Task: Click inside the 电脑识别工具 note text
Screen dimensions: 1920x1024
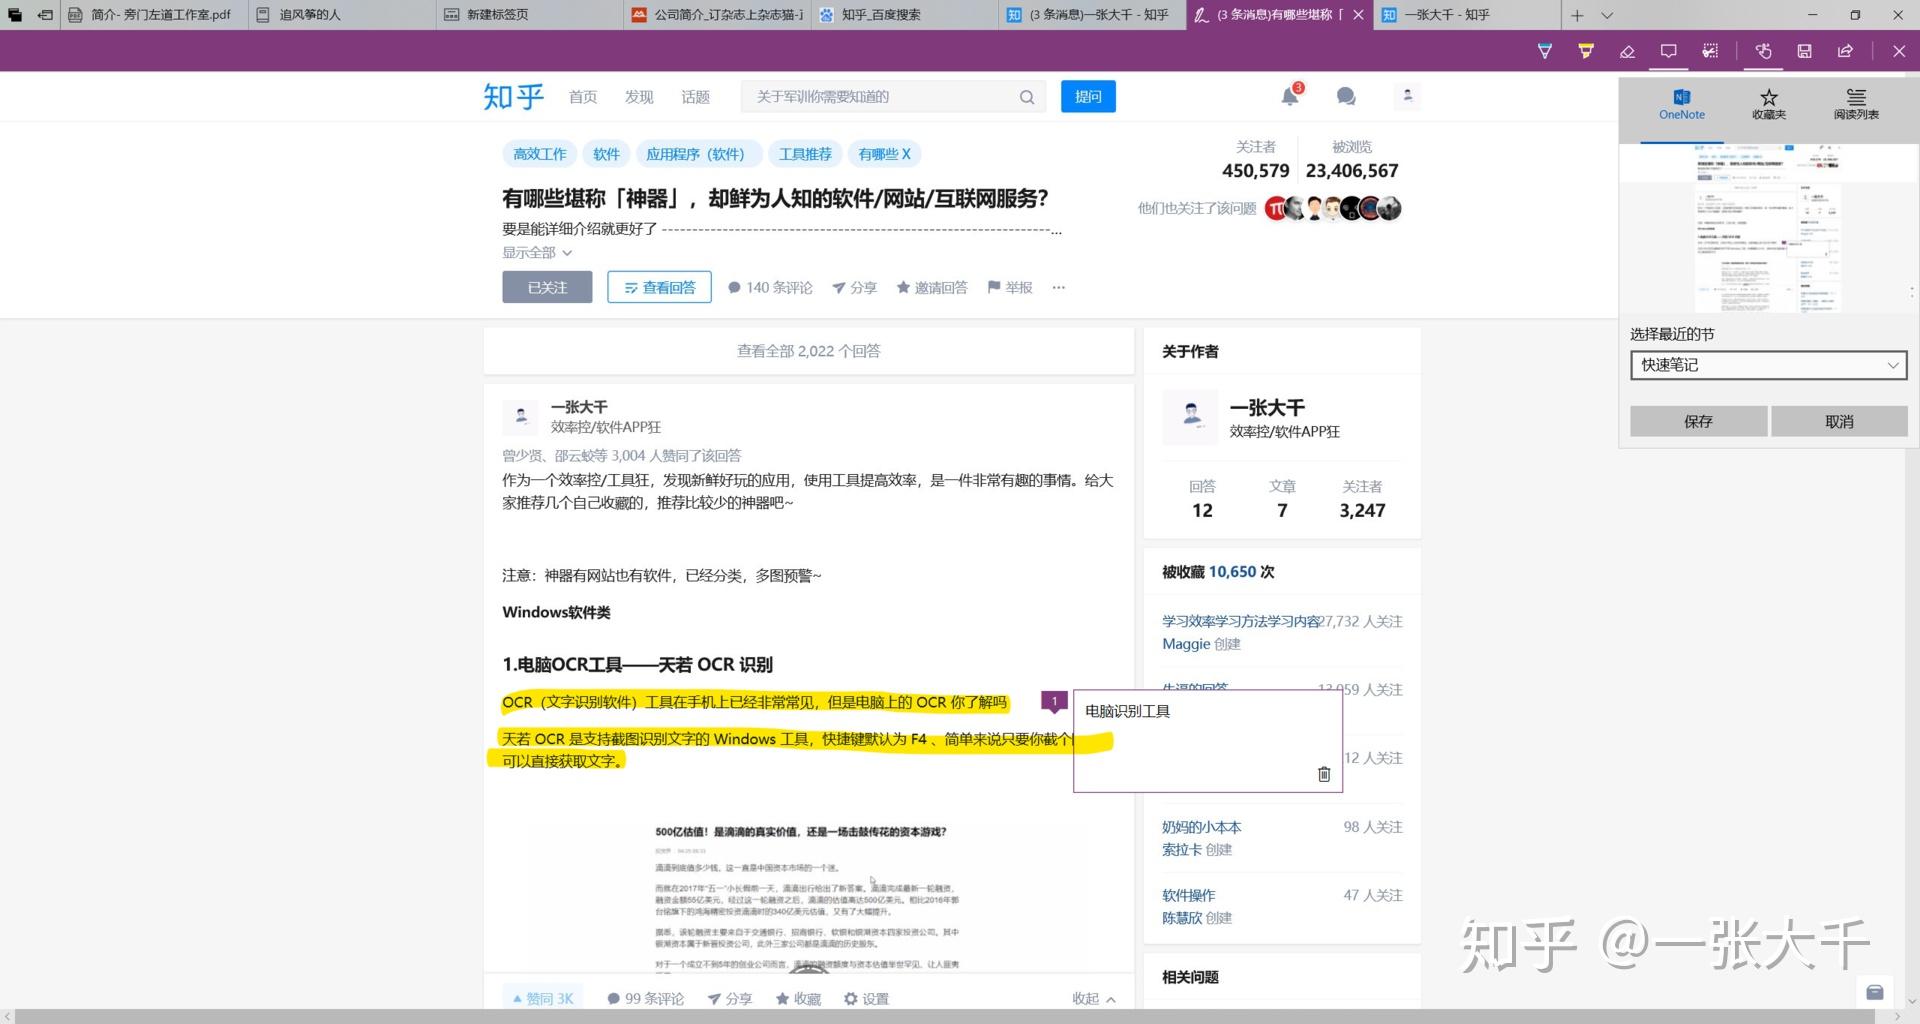Action: click(1127, 711)
